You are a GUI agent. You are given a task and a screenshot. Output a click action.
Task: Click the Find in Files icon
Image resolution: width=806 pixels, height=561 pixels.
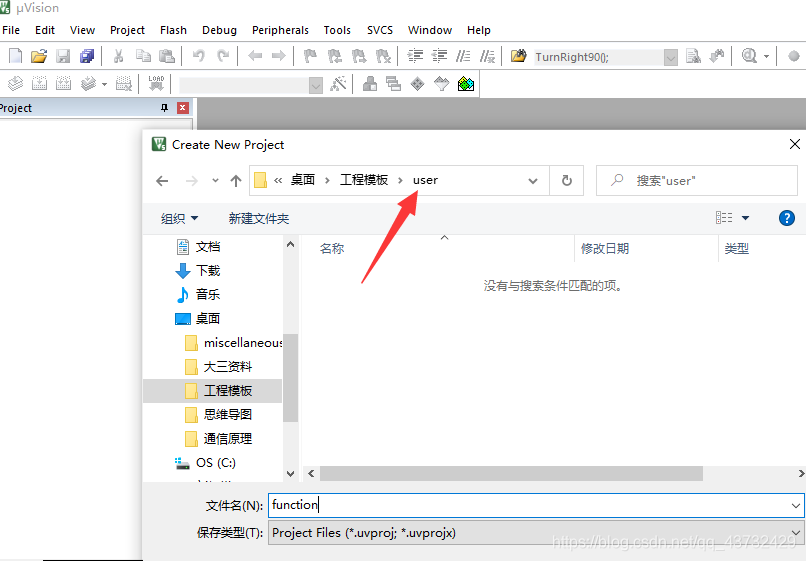coord(519,56)
